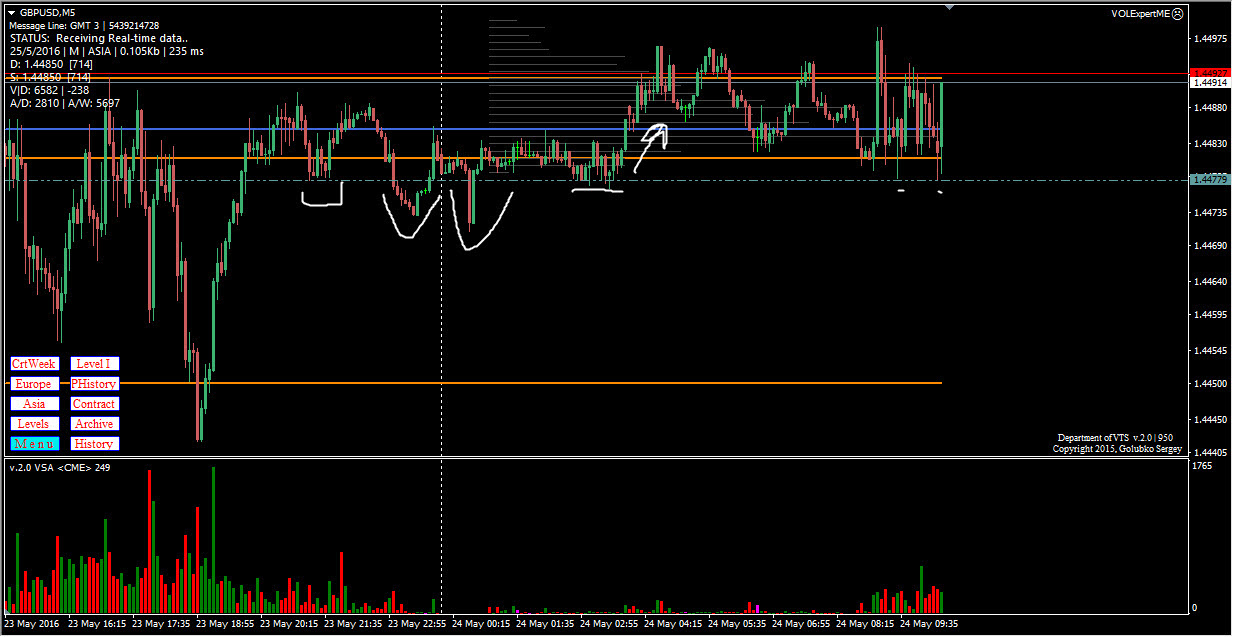Click the 1.44830 price axis value
The width and height of the screenshot is (1233, 637).
pos(1209,144)
